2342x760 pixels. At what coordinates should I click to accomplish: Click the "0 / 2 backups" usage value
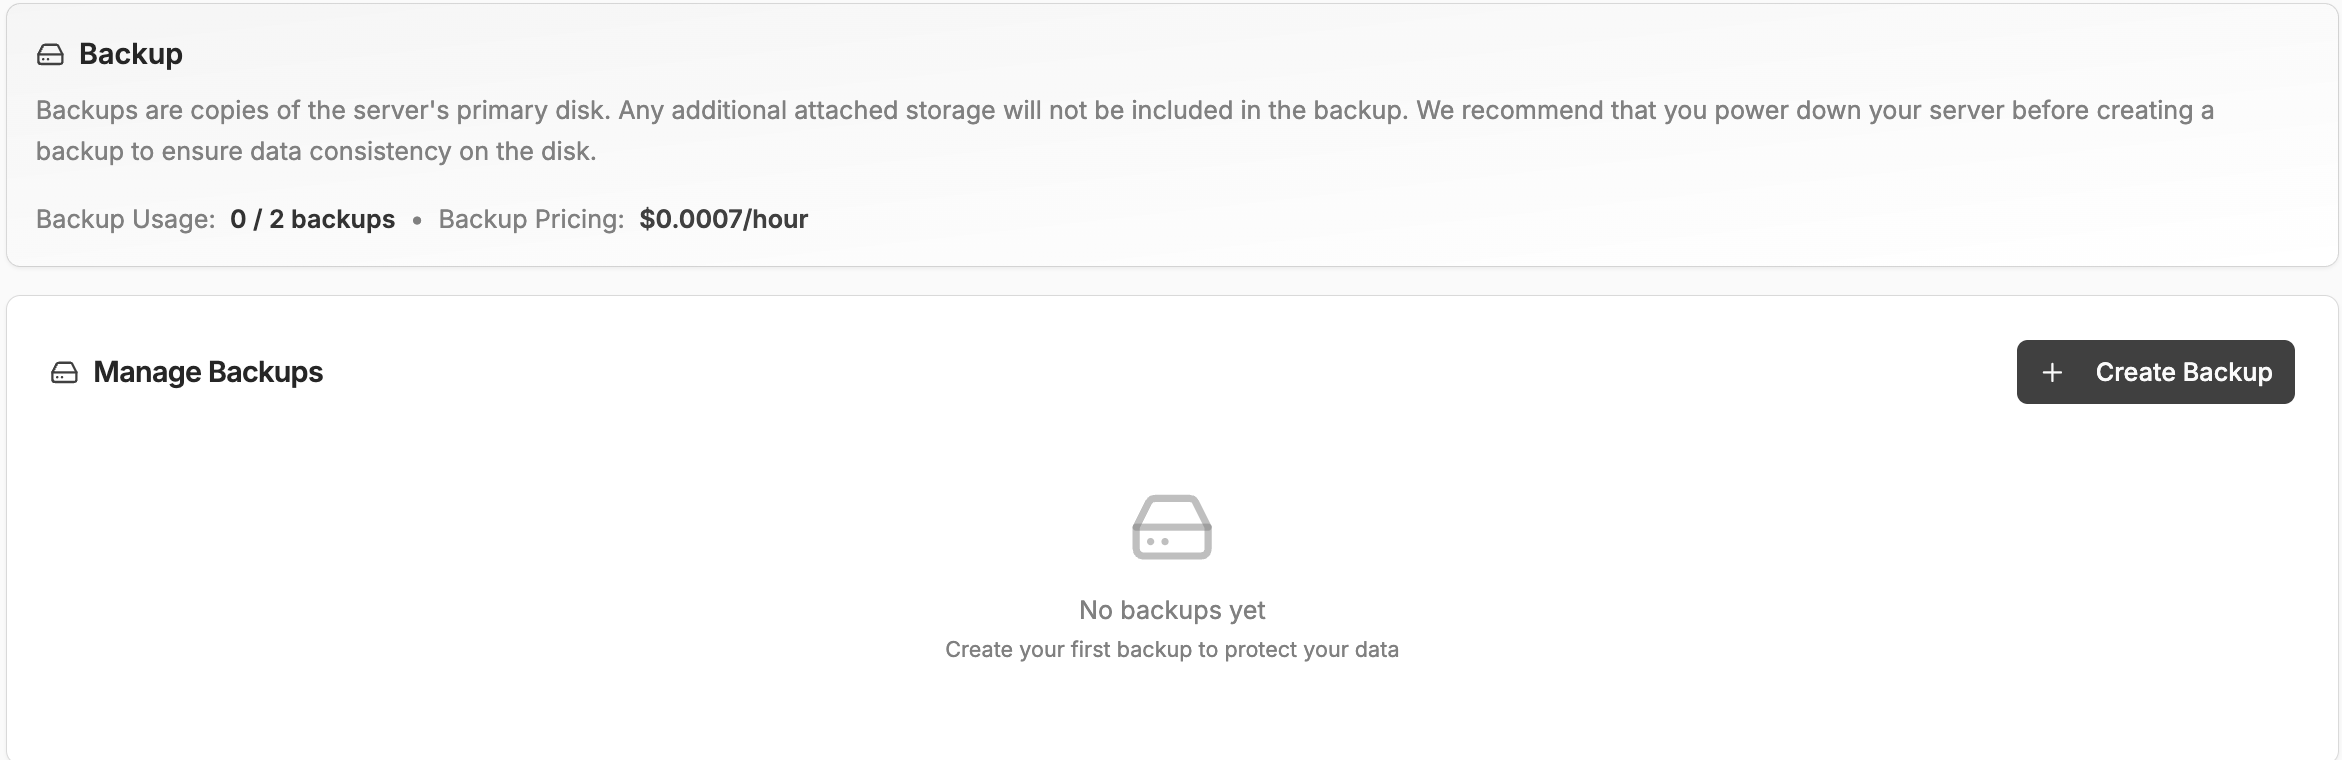(312, 219)
